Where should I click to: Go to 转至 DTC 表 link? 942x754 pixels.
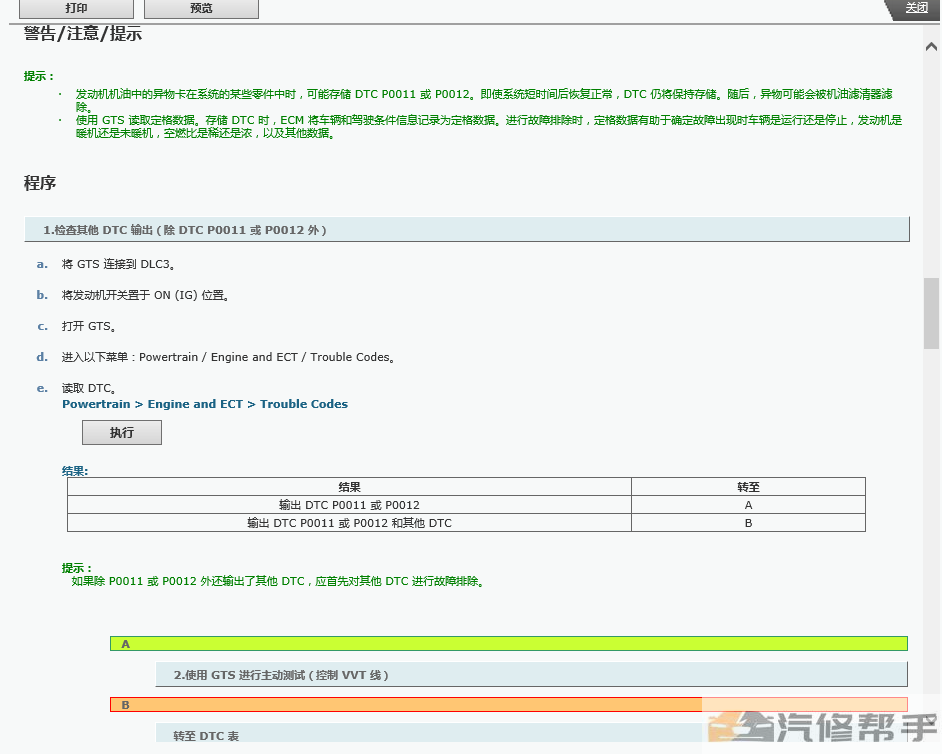point(206,736)
